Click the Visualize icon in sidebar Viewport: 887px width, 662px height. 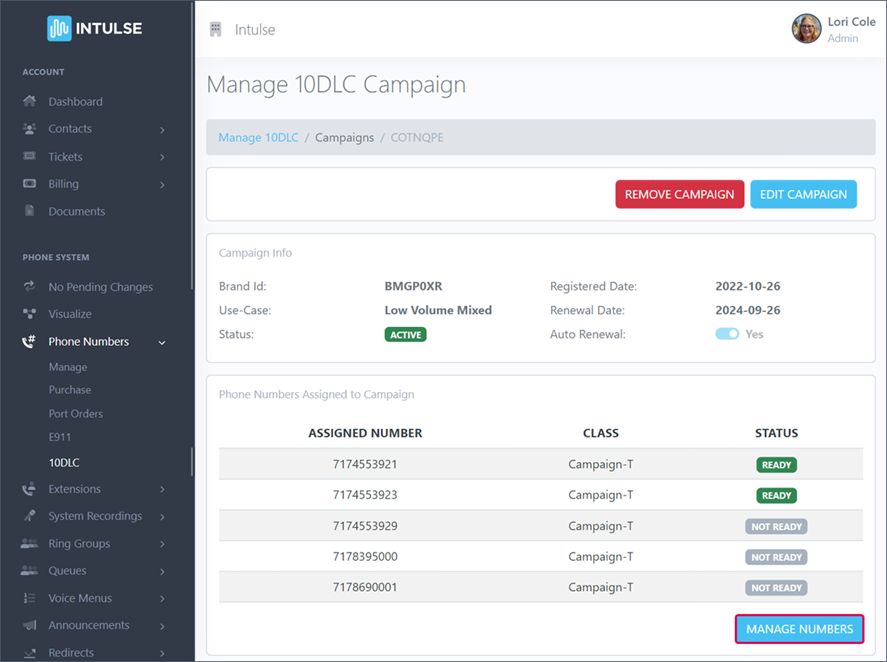click(x=30, y=314)
